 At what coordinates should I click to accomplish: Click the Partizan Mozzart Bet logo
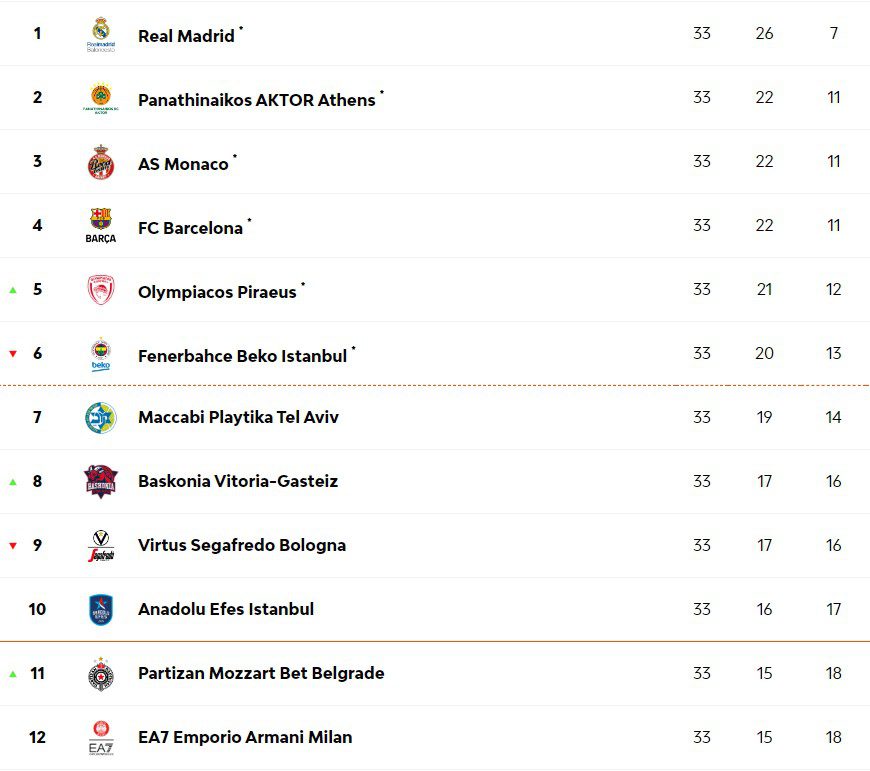tap(101, 674)
